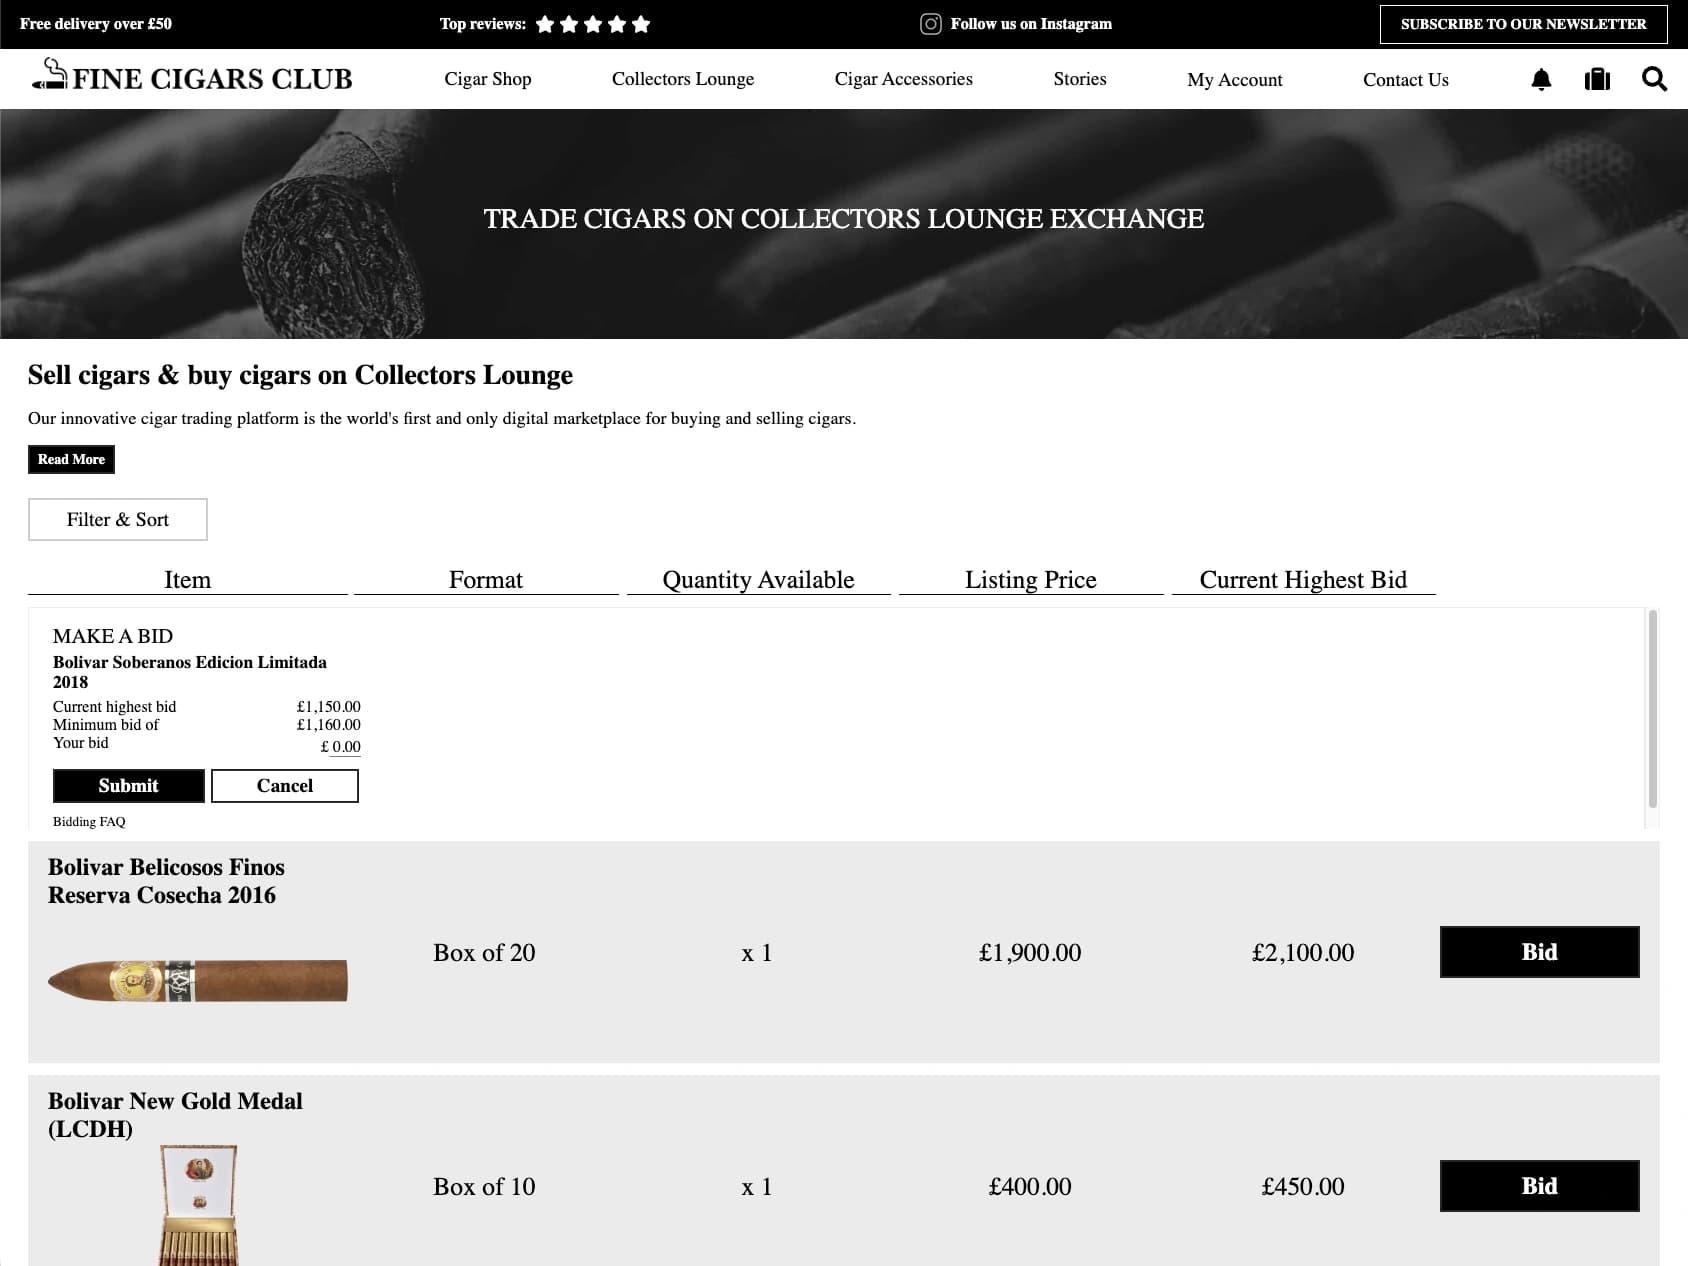The height and width of the screenshot is (1266, 1688).
Task: Click the Fine Cigars Club logo
Action: (x=192, y=78)
